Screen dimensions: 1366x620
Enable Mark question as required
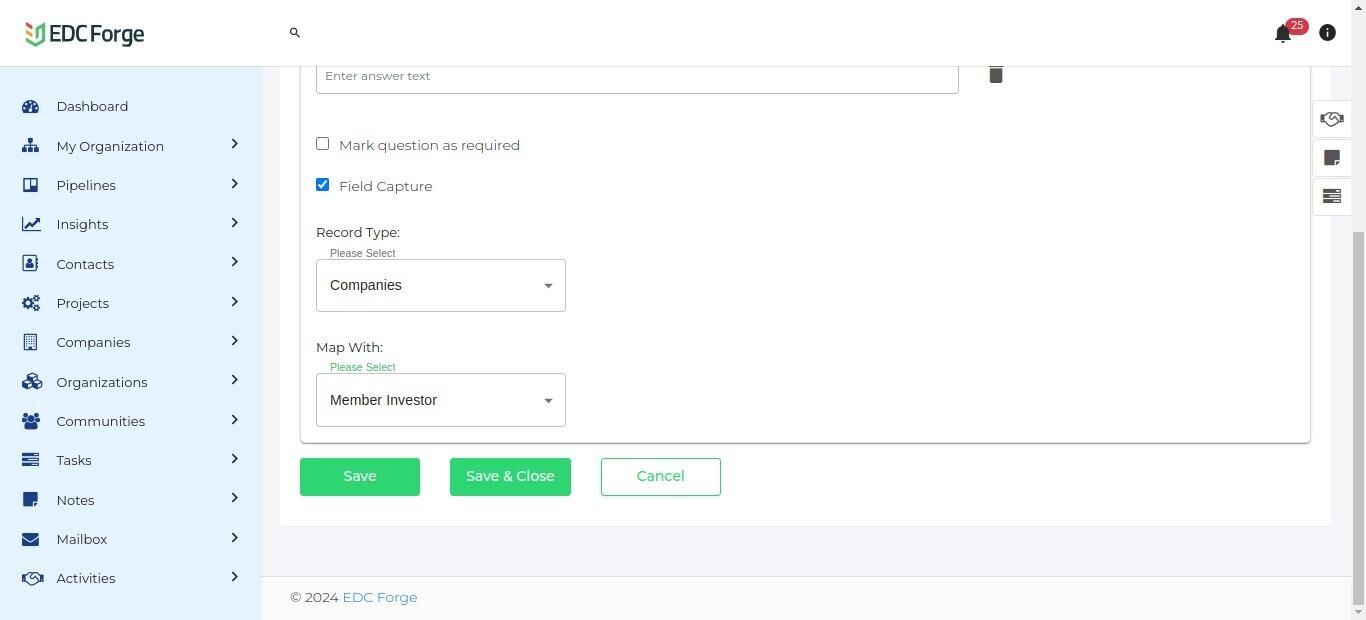[323, 144]
